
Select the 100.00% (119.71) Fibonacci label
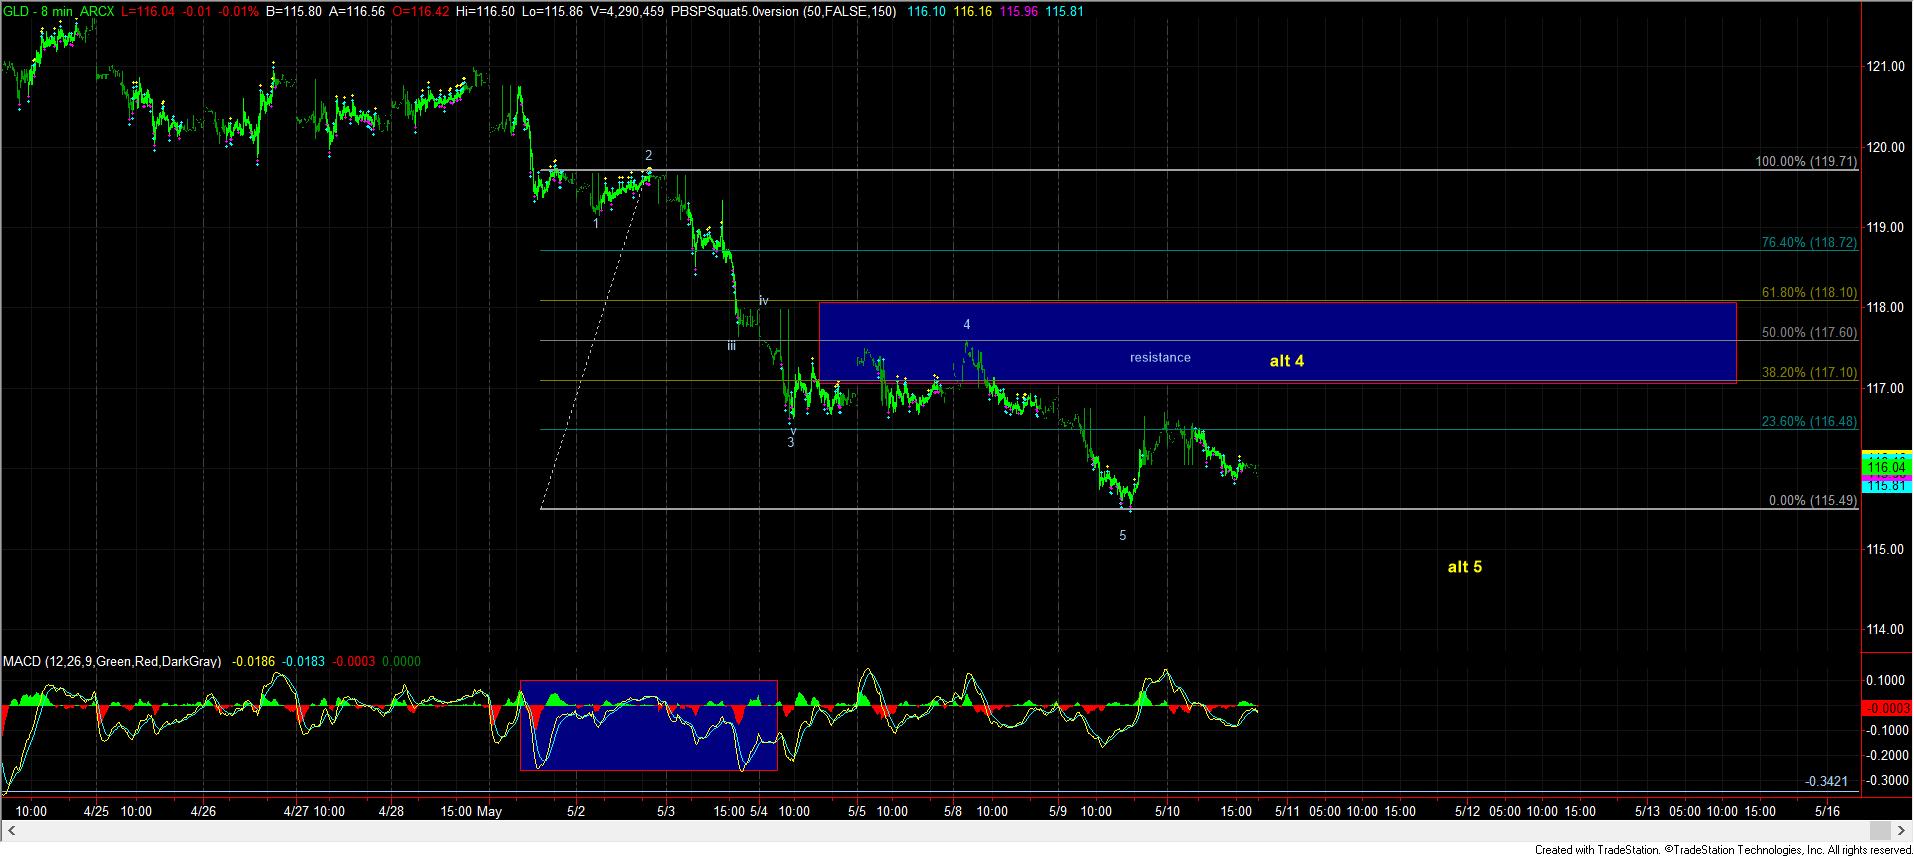(1806, 162)
